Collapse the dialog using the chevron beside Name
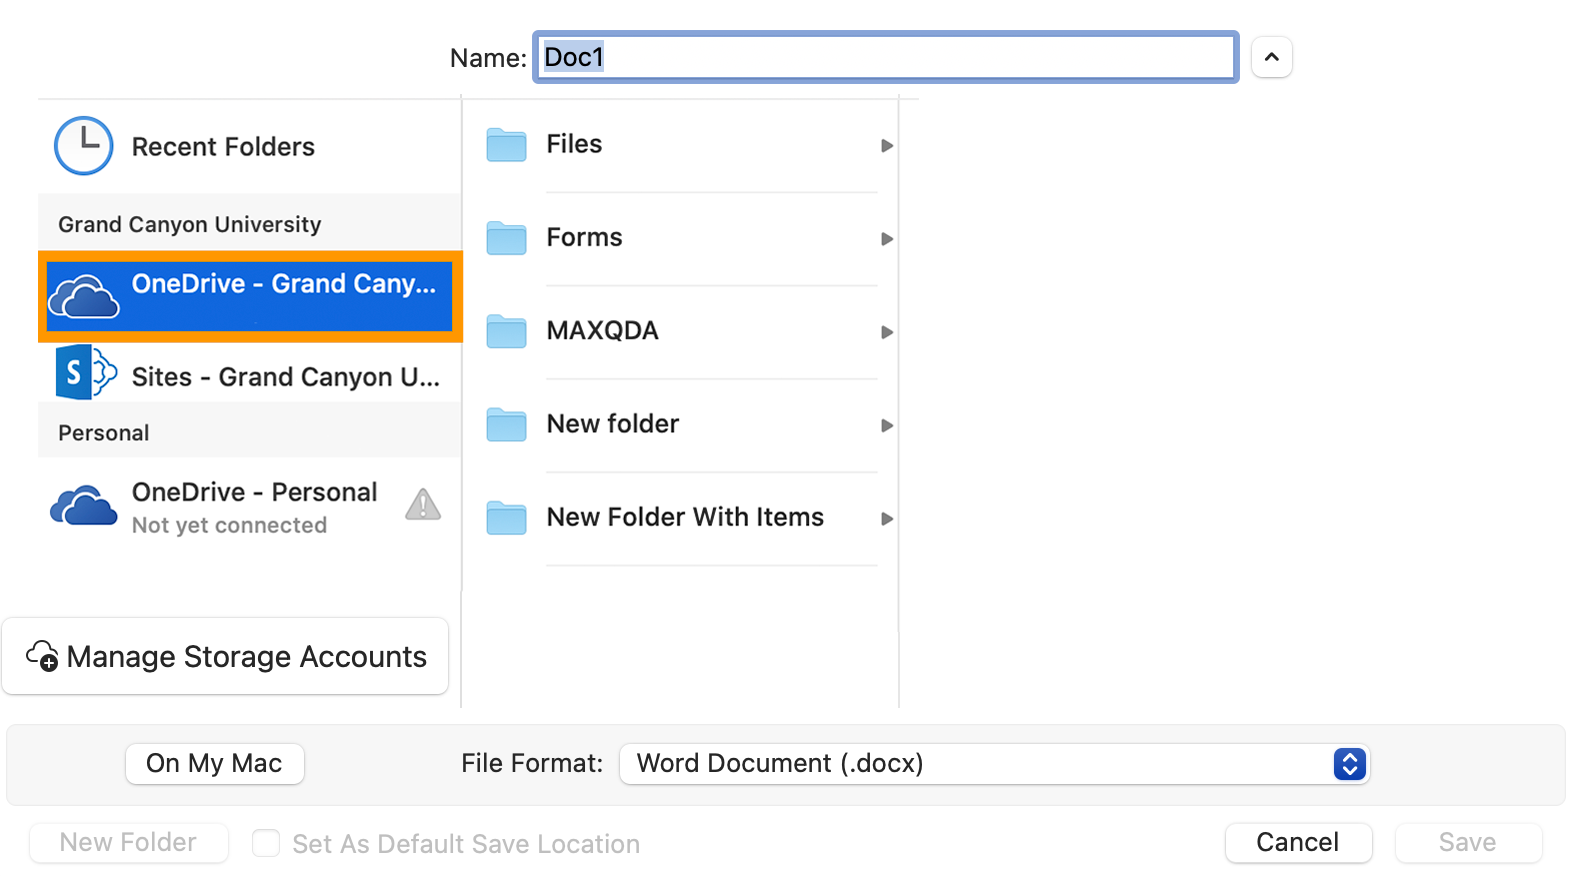This screenshot has width=1572, height=876. pos(1271,57)
